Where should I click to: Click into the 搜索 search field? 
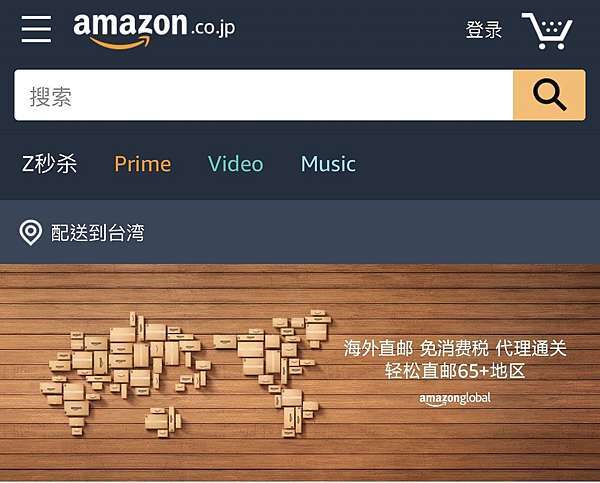pyautogui.click(x=264, y=95)
